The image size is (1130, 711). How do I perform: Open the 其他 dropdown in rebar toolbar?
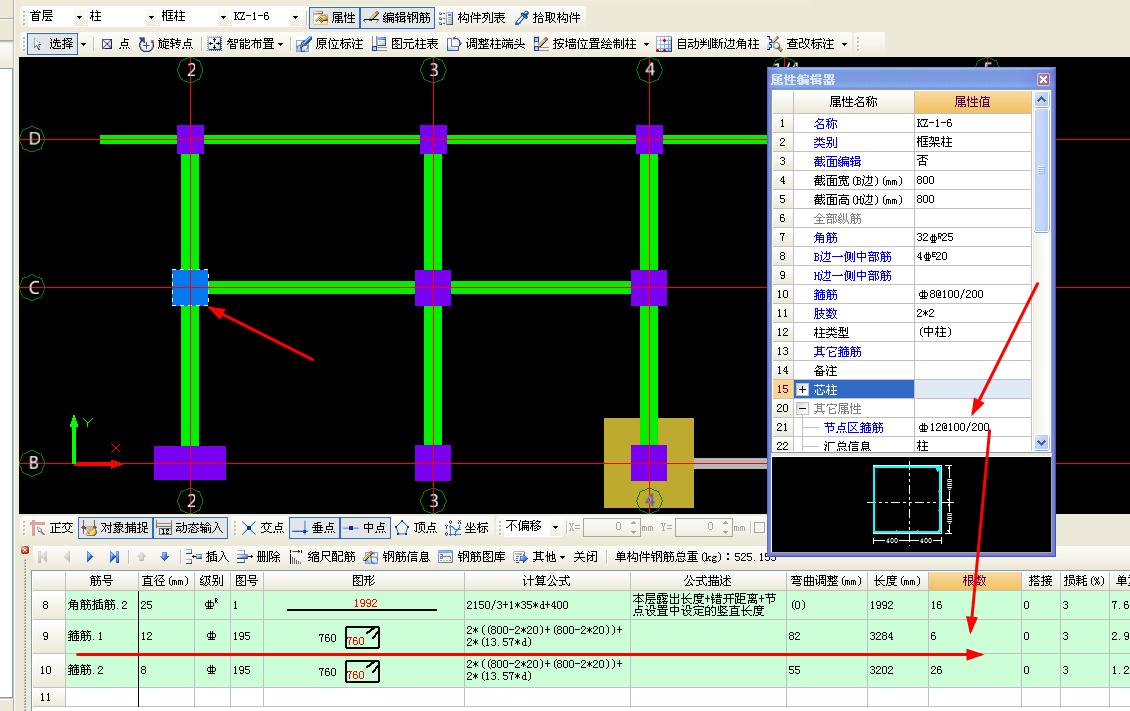pyautogui.click(x=539, y=557)
